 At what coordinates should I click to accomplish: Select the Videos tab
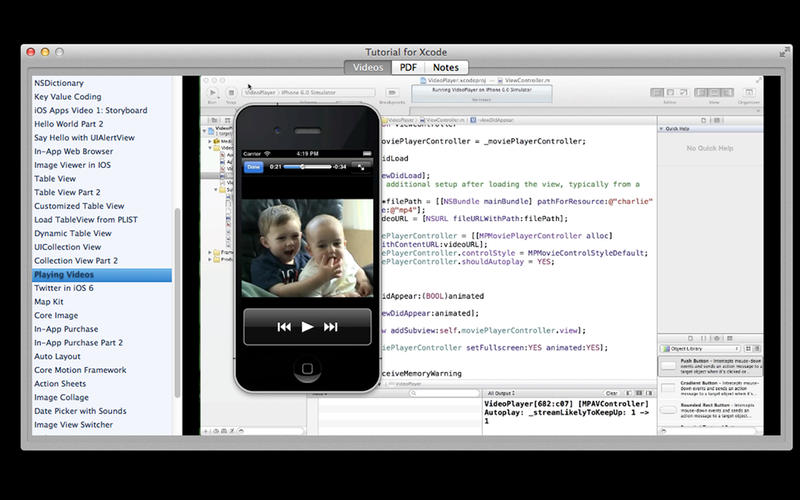[x=368, y=67]
